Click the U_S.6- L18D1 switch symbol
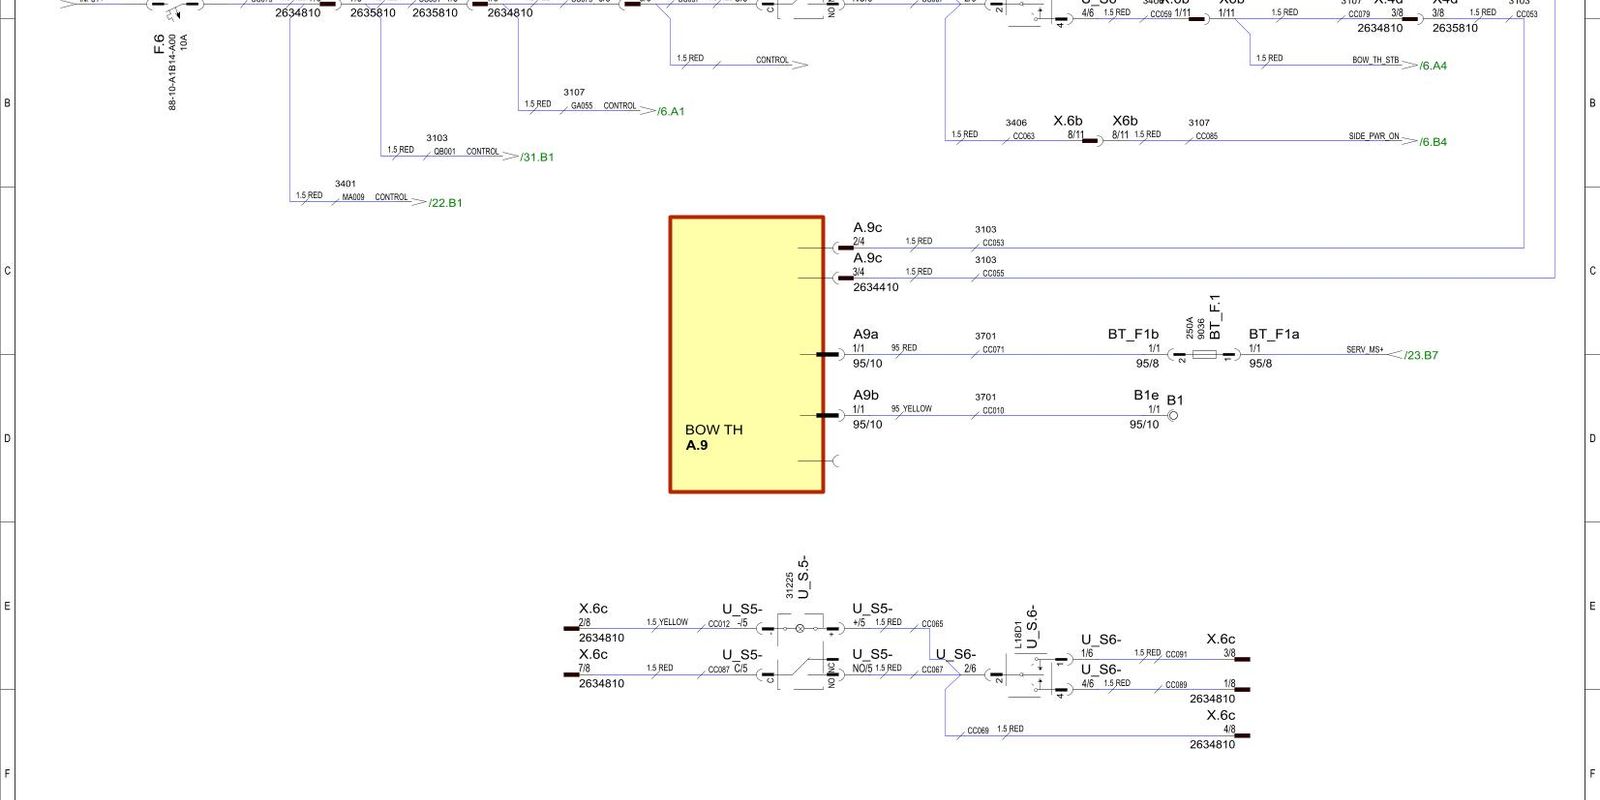Image resolution: width=1600 pixels, height=800 pixels. 1029,675
